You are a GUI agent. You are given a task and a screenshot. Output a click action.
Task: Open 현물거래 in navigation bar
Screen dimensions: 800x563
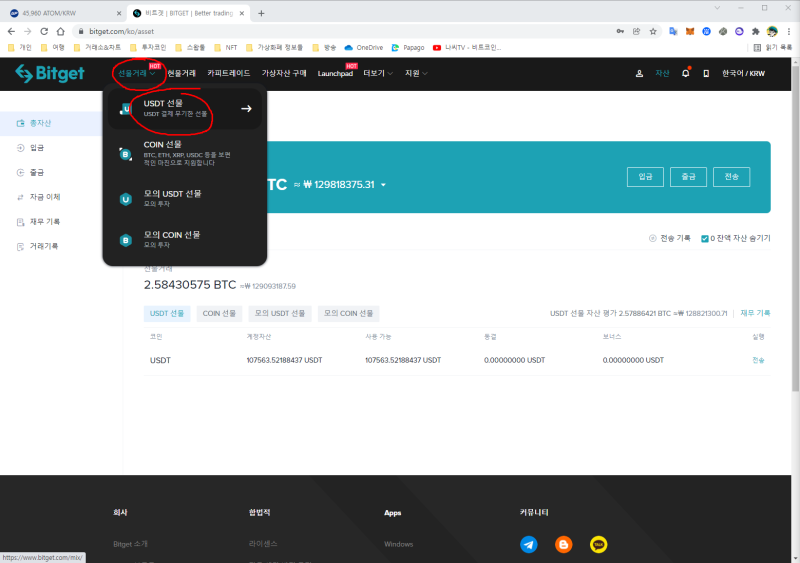182,74
